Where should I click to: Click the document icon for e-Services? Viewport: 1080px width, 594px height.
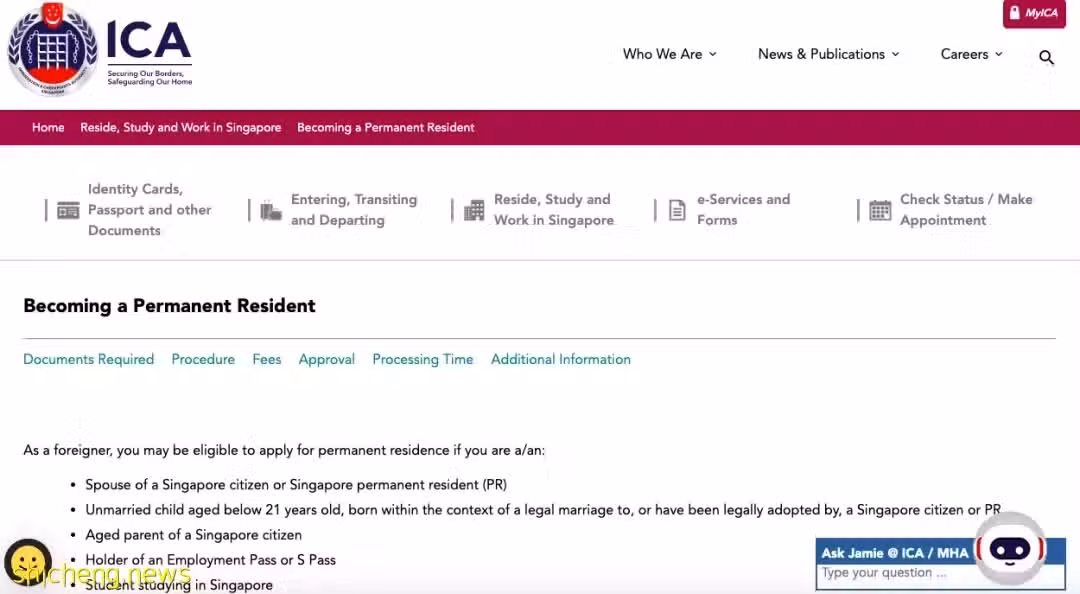pyautogui.click(x=677, y=210)
